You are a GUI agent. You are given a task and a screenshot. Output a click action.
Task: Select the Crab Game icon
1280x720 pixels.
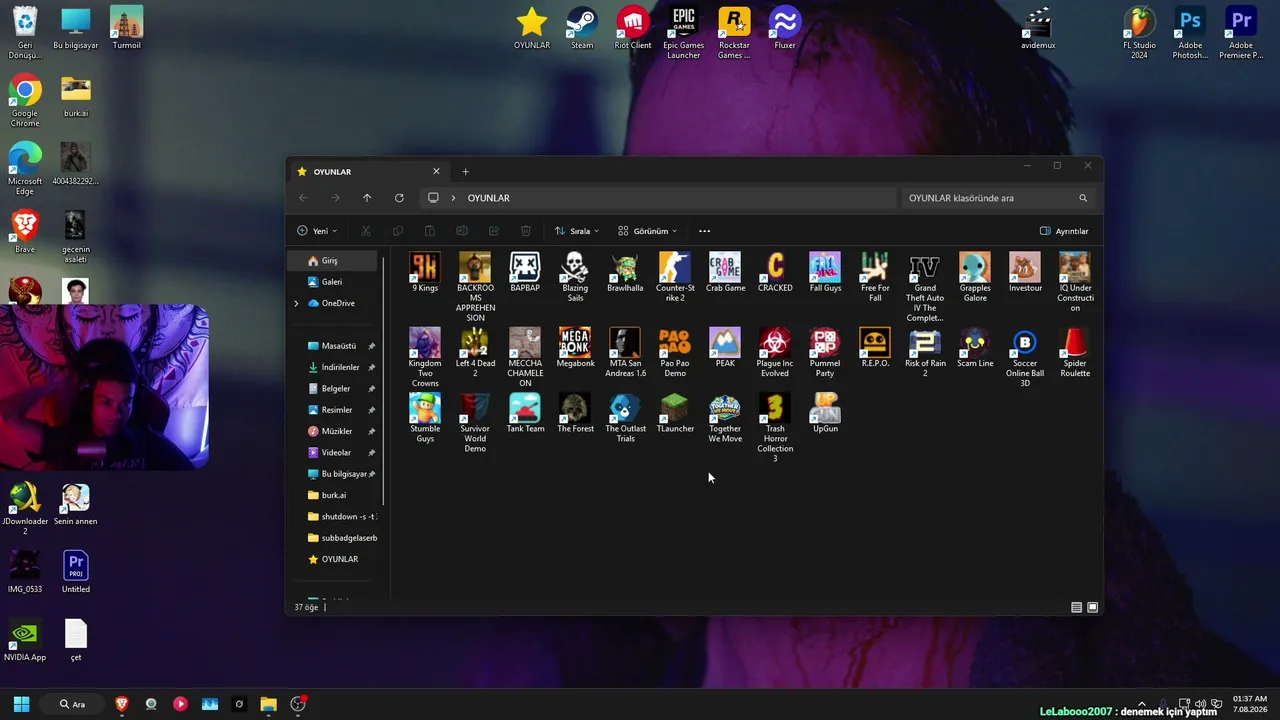tap(725, 272)
